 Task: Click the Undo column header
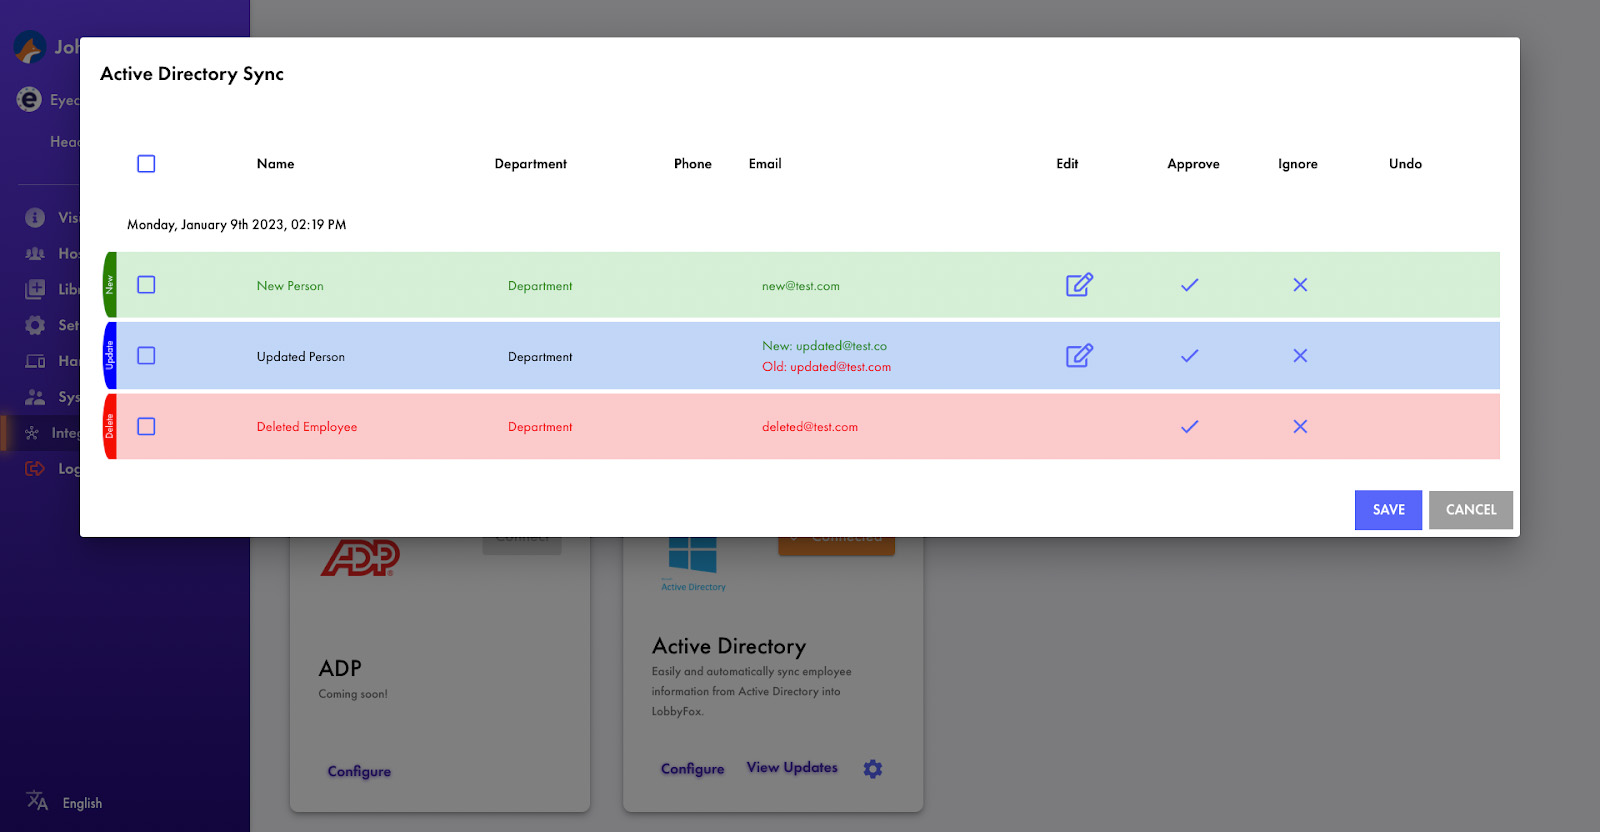click(1405, 164)
